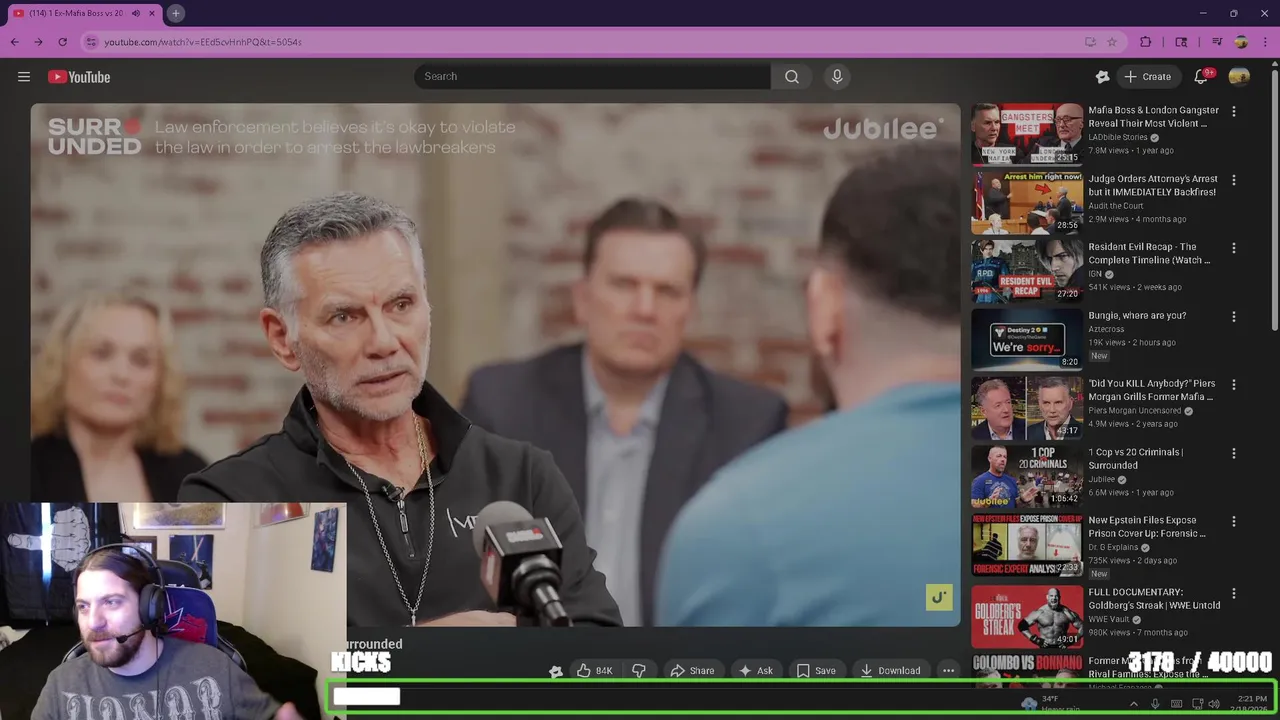Open the YouTube hamburger guide menu
This screenshot has width=1280, height=720.
point(24,77)
